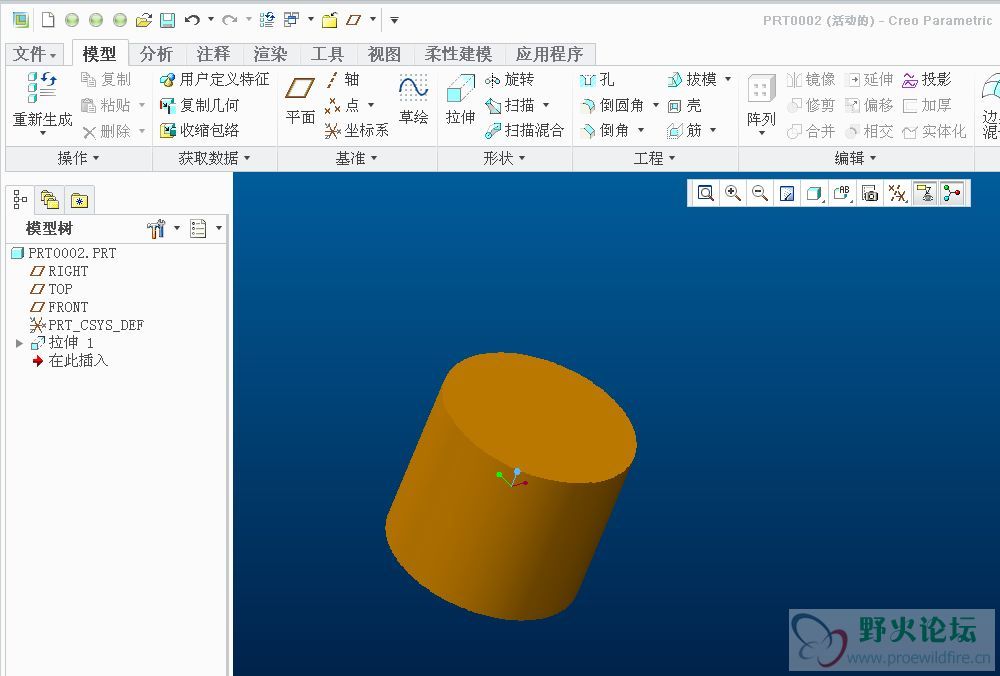Select the 旋转 revolve tool
Viewport: 1000px width, 676px height.
509,80
